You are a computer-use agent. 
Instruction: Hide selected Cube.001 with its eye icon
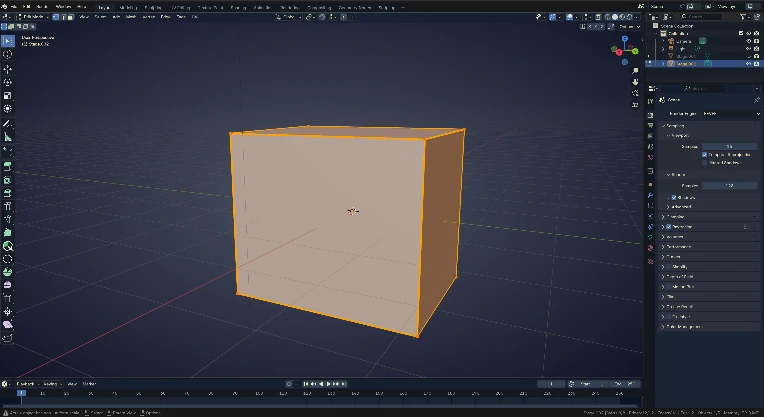coord(748,63)
